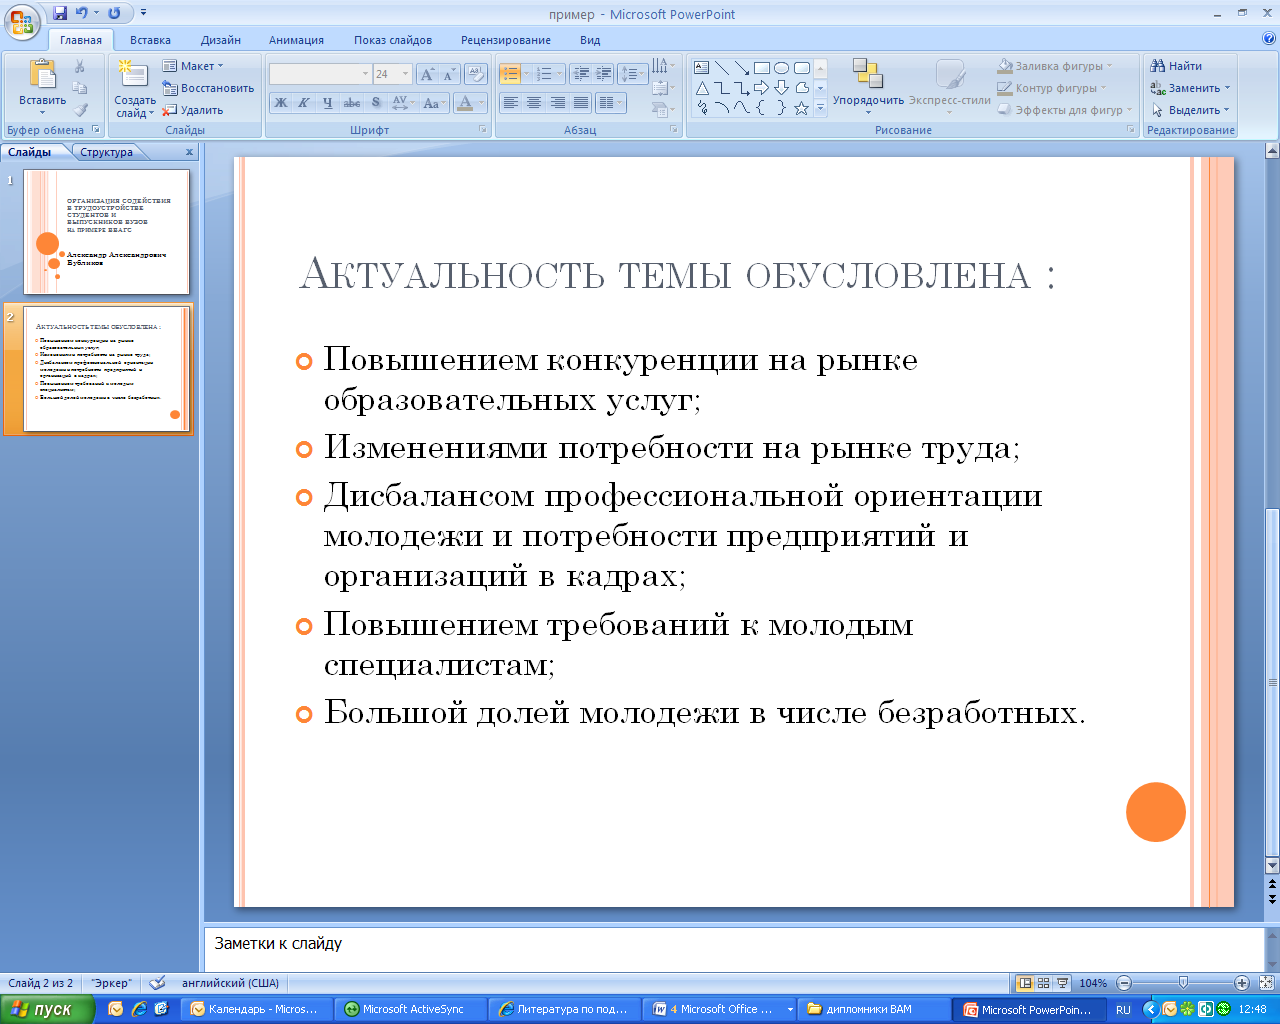Select the Oval shape
Screen dimensions: 1280x1024
(x=782, y=68)
